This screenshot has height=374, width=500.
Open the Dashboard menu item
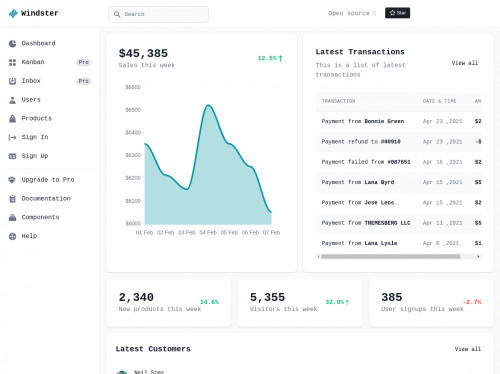point(50,44)
